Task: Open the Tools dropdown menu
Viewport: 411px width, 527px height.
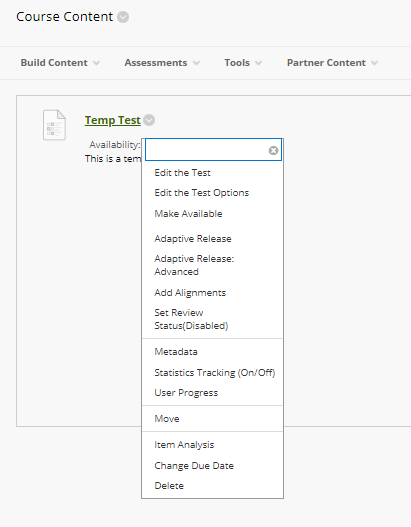Action: [x=243, y=63]
